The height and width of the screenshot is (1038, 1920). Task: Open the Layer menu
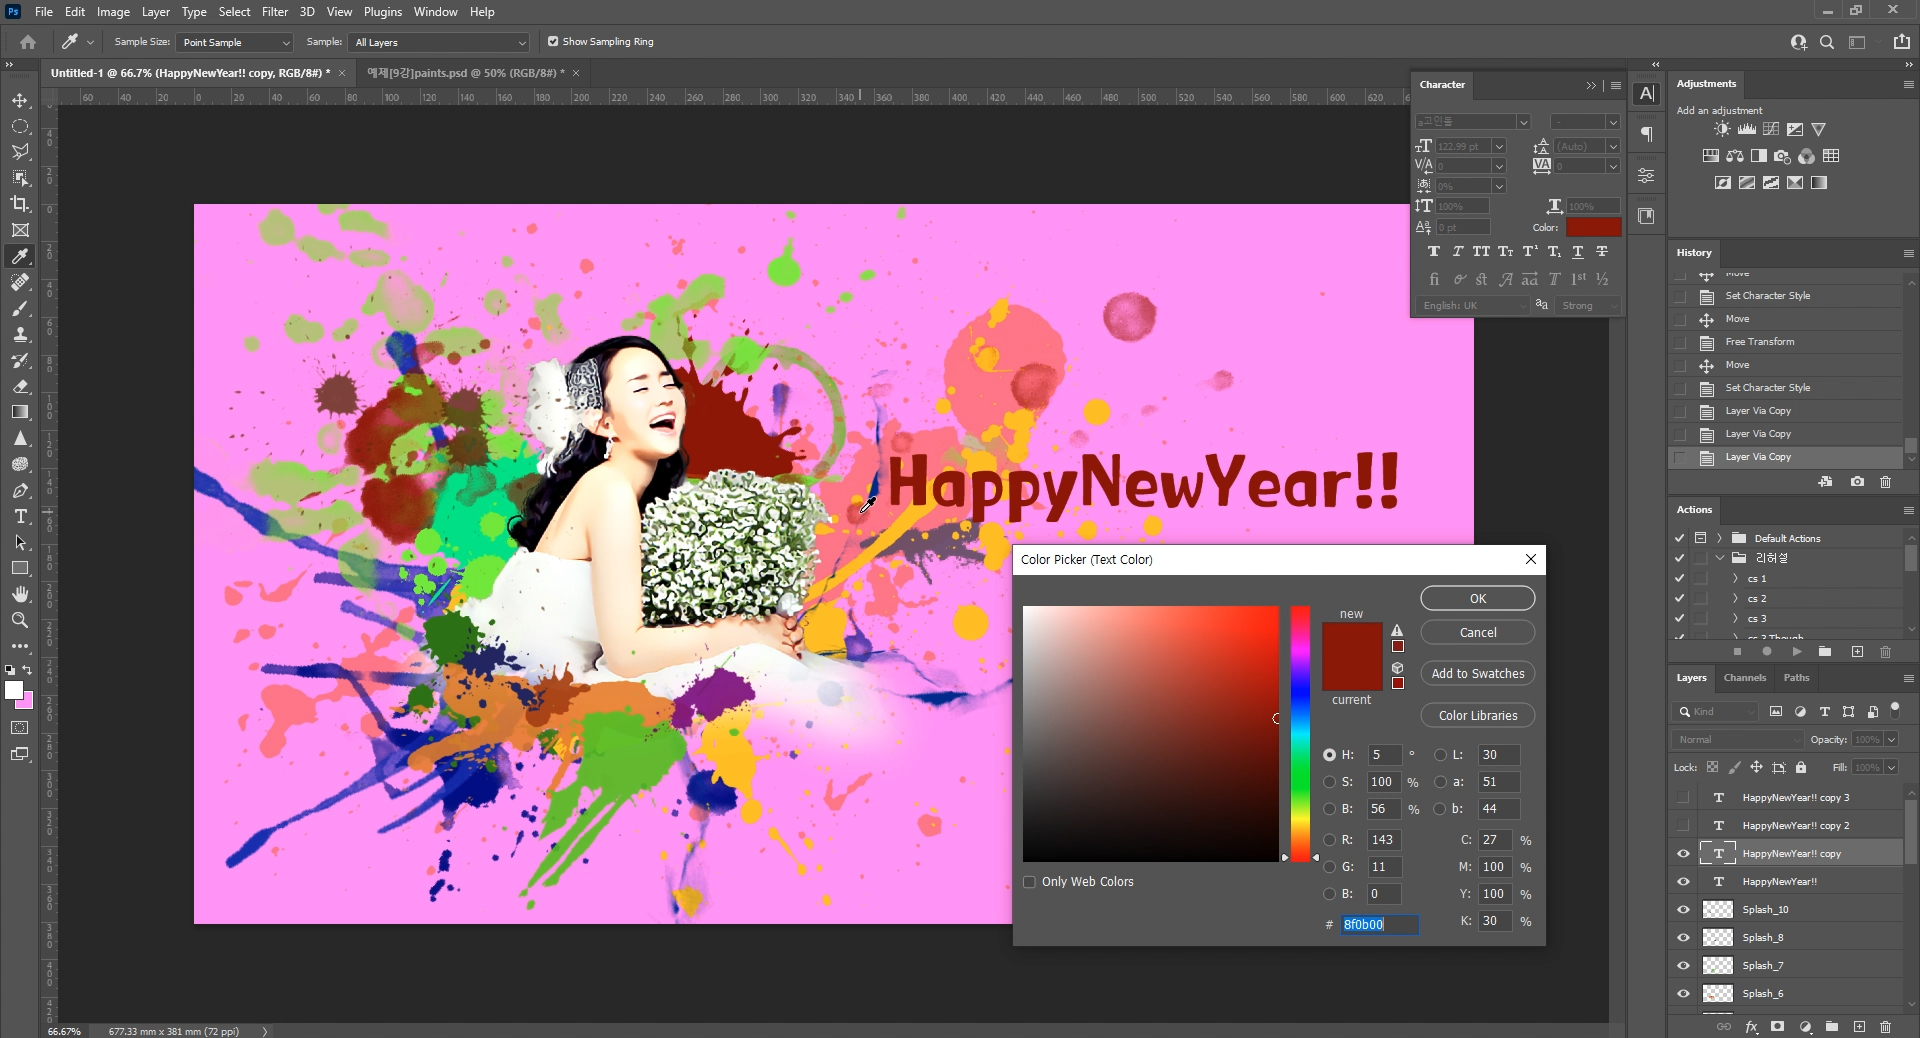tap(155, 12)
